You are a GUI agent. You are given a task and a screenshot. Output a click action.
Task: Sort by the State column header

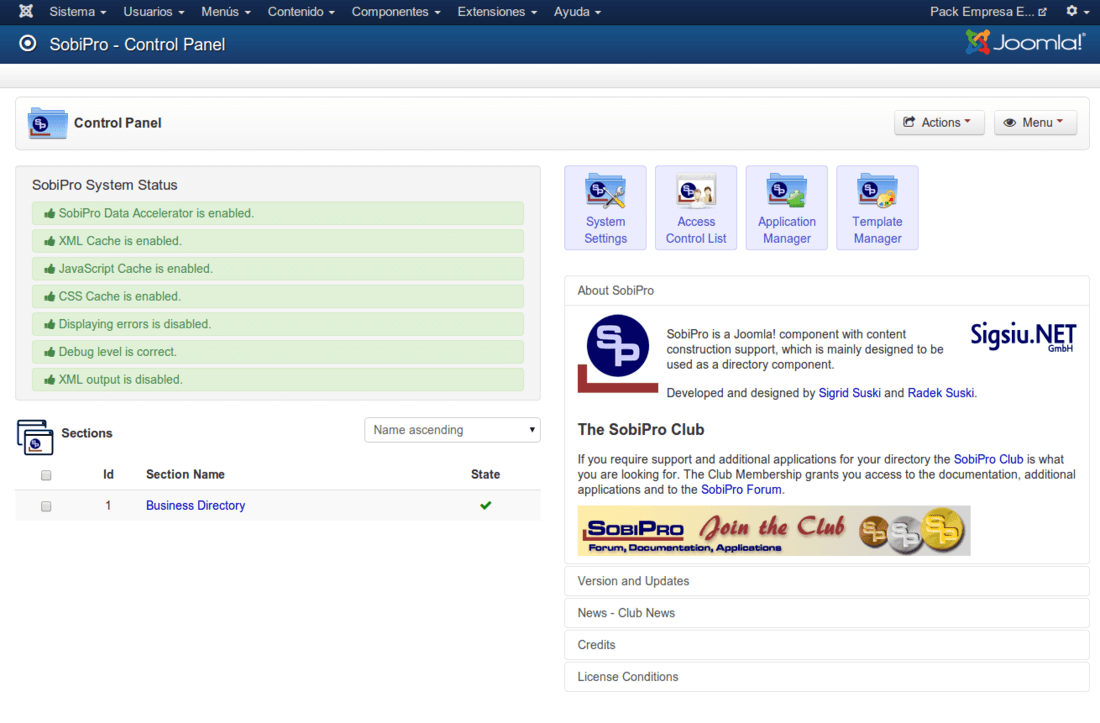point(485,475)
